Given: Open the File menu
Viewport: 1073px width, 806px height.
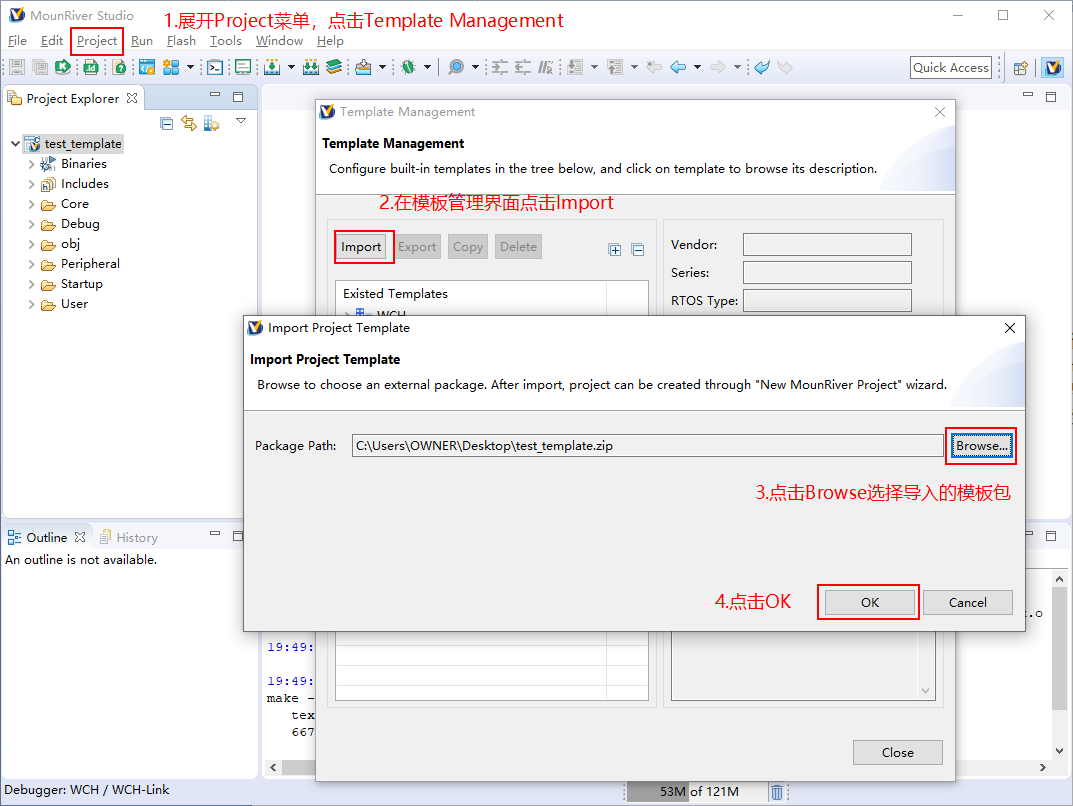Looking at the screenshot, I should pos(17,41).
